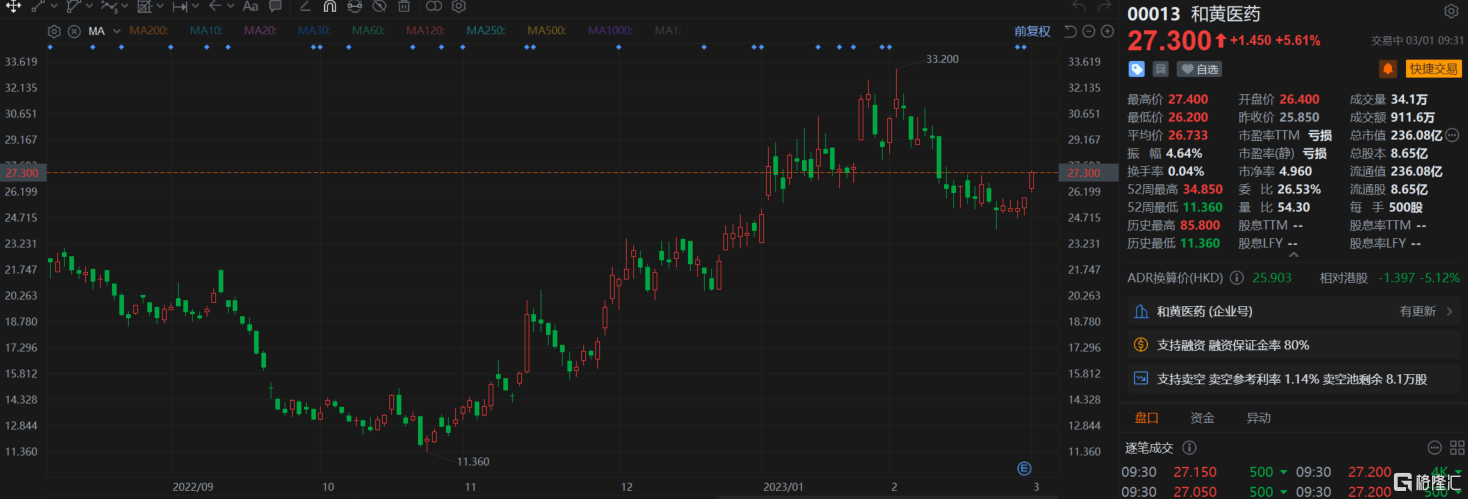Open range measure options arrow
1468x499 pixels.
[x=196, y=6]
